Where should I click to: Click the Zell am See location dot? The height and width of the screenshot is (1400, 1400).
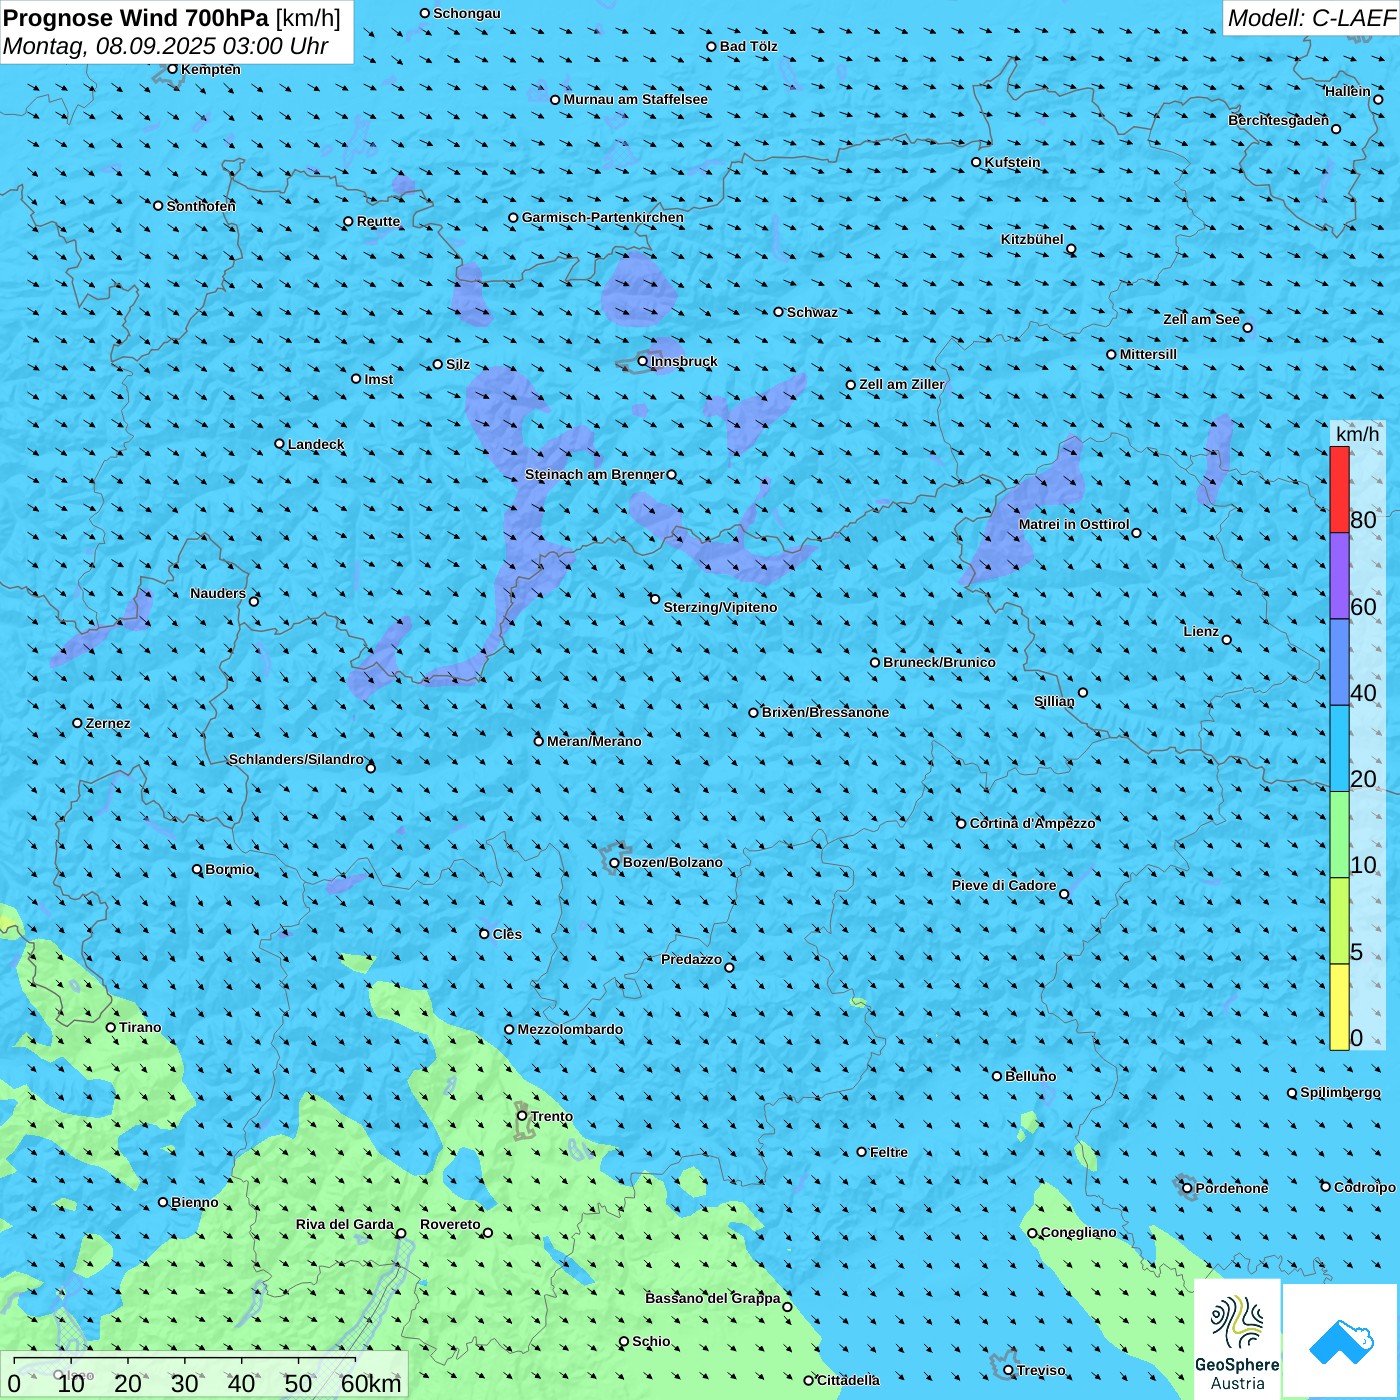coord(1247,327)
